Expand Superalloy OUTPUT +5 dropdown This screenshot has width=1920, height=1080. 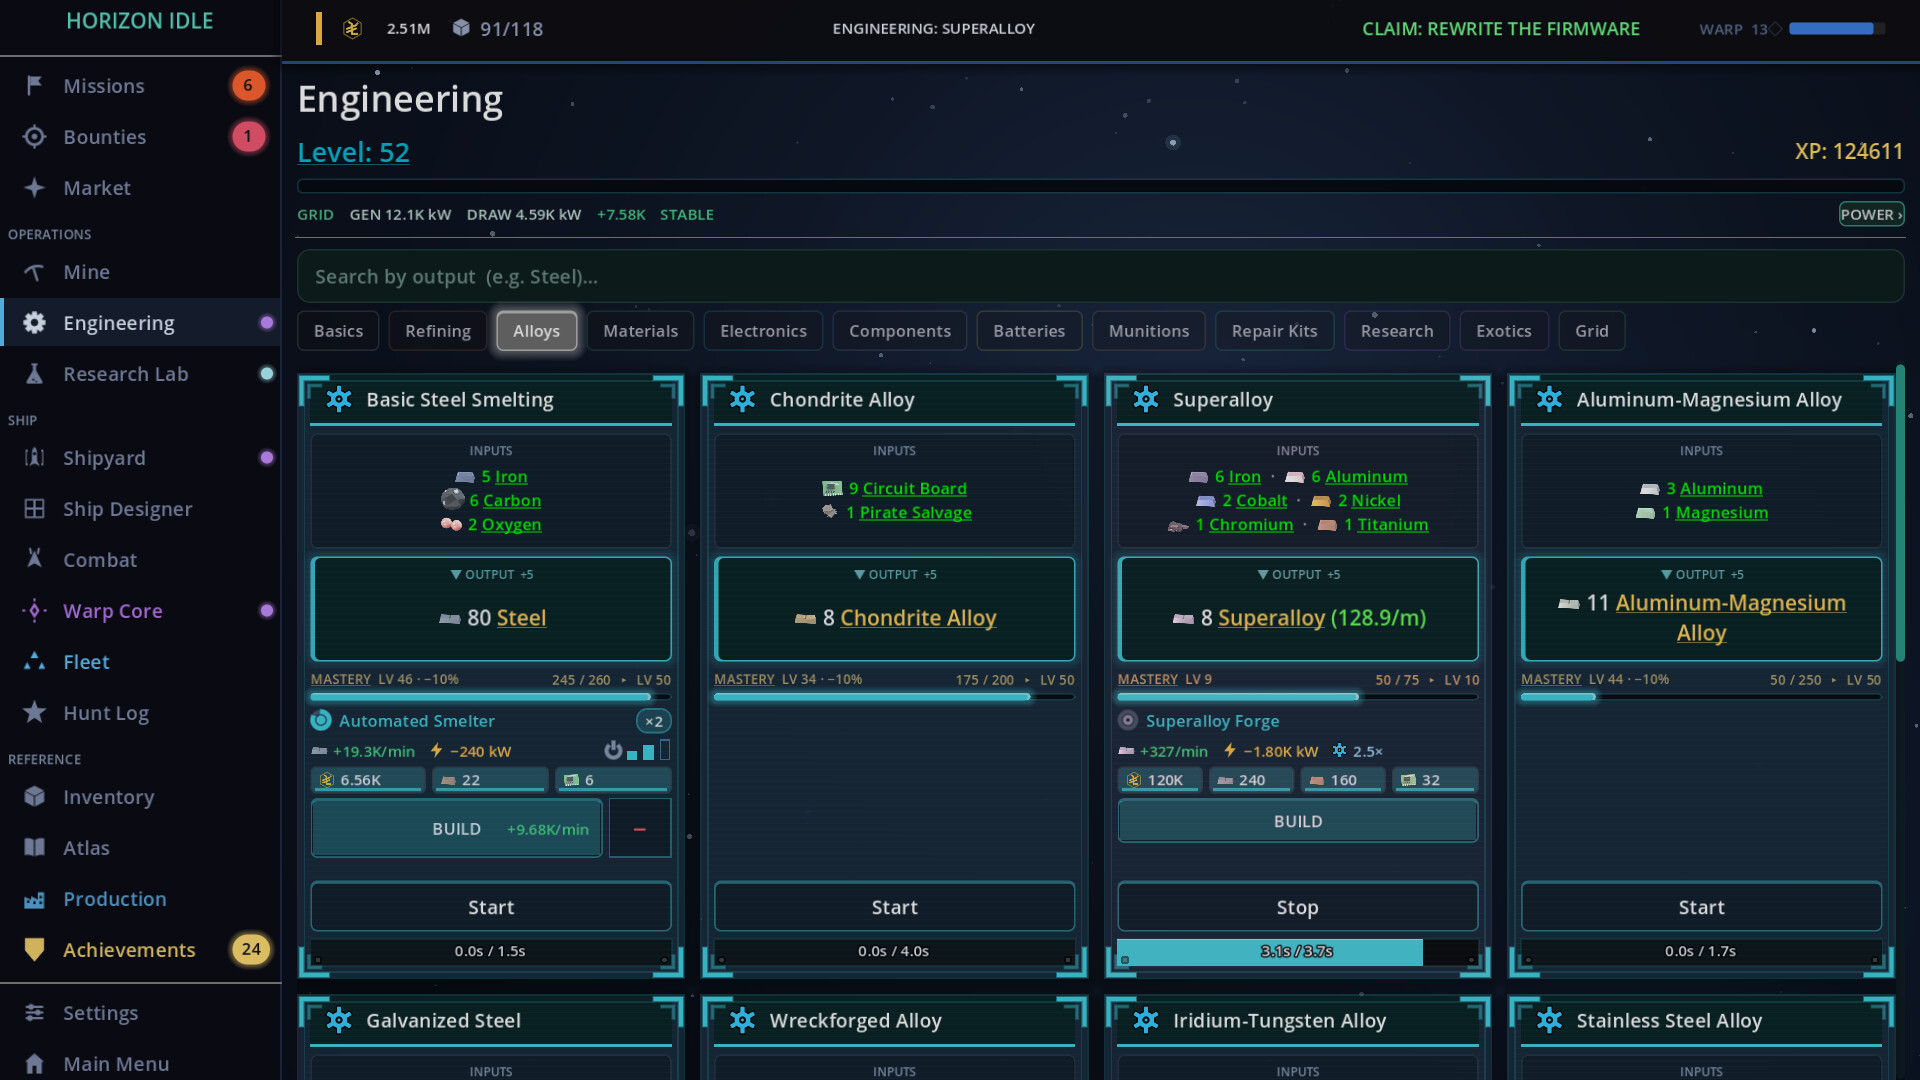point(1298,575)
